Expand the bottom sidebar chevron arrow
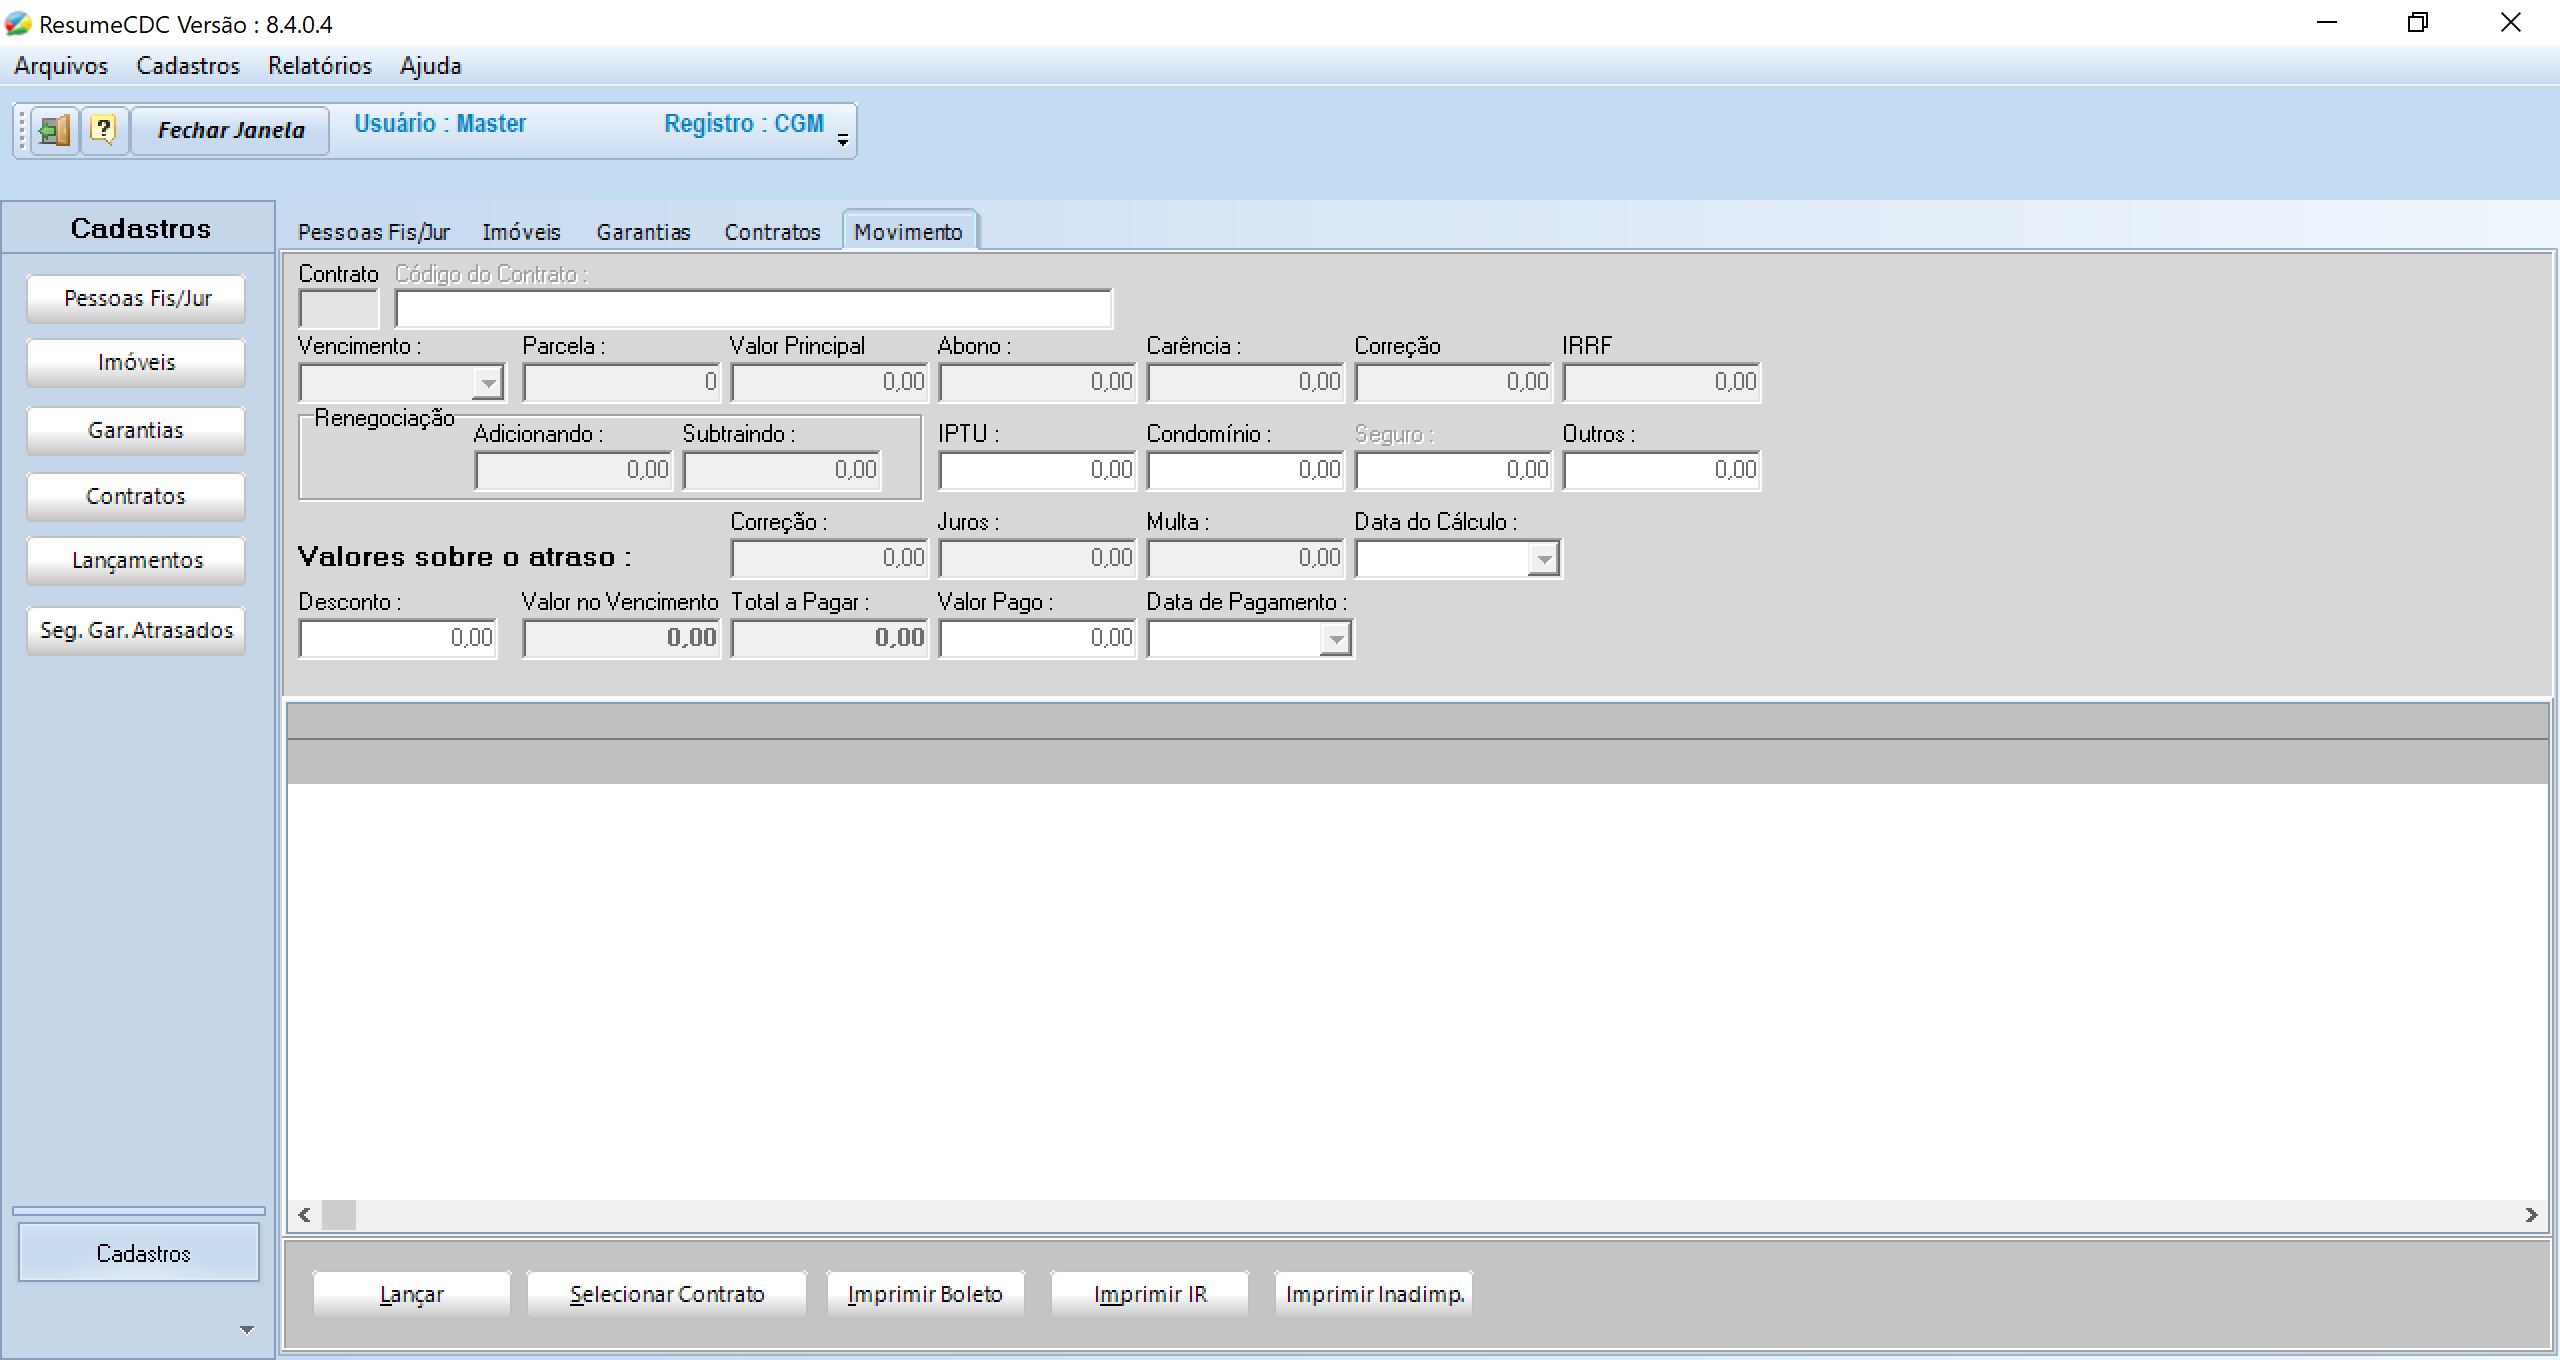 (247, 1330)
